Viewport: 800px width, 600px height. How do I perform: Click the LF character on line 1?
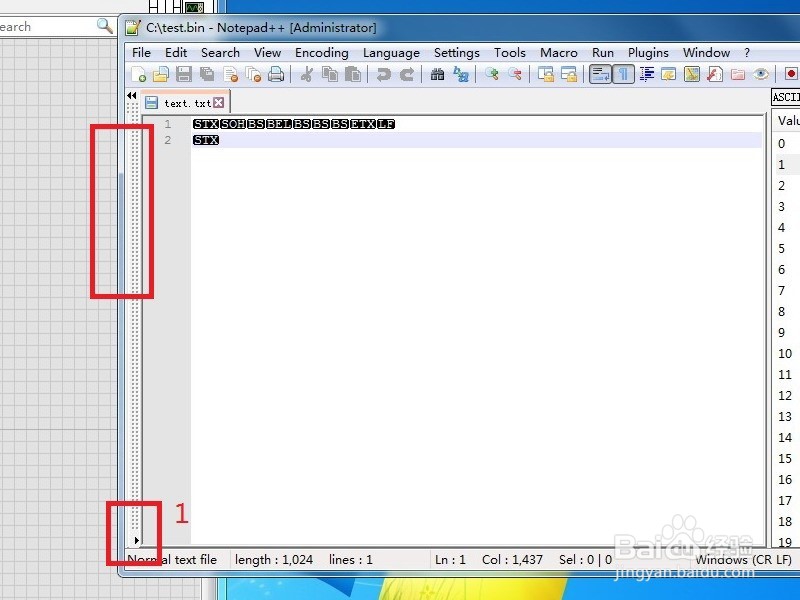tap(386, 124)
